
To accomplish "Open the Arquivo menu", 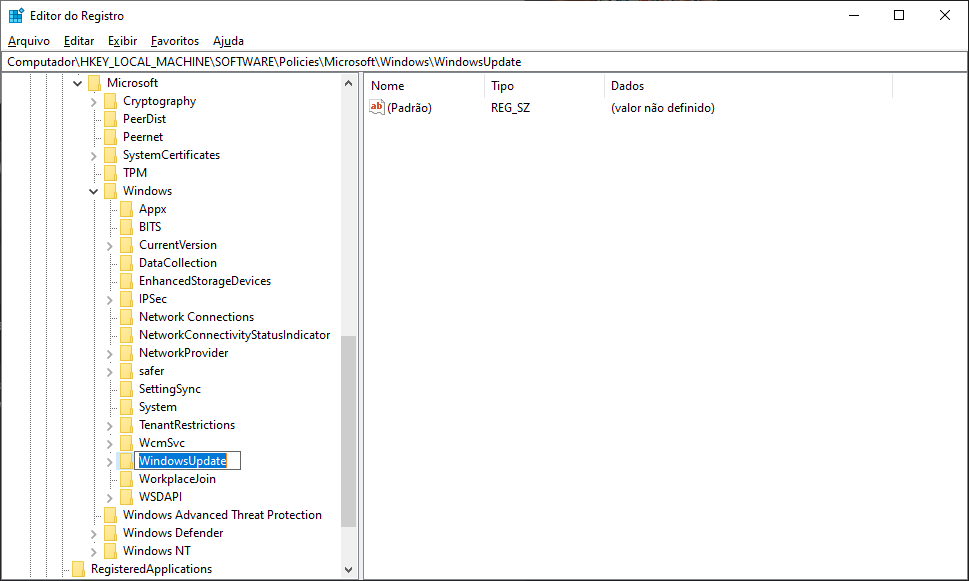I will point(29,41).
